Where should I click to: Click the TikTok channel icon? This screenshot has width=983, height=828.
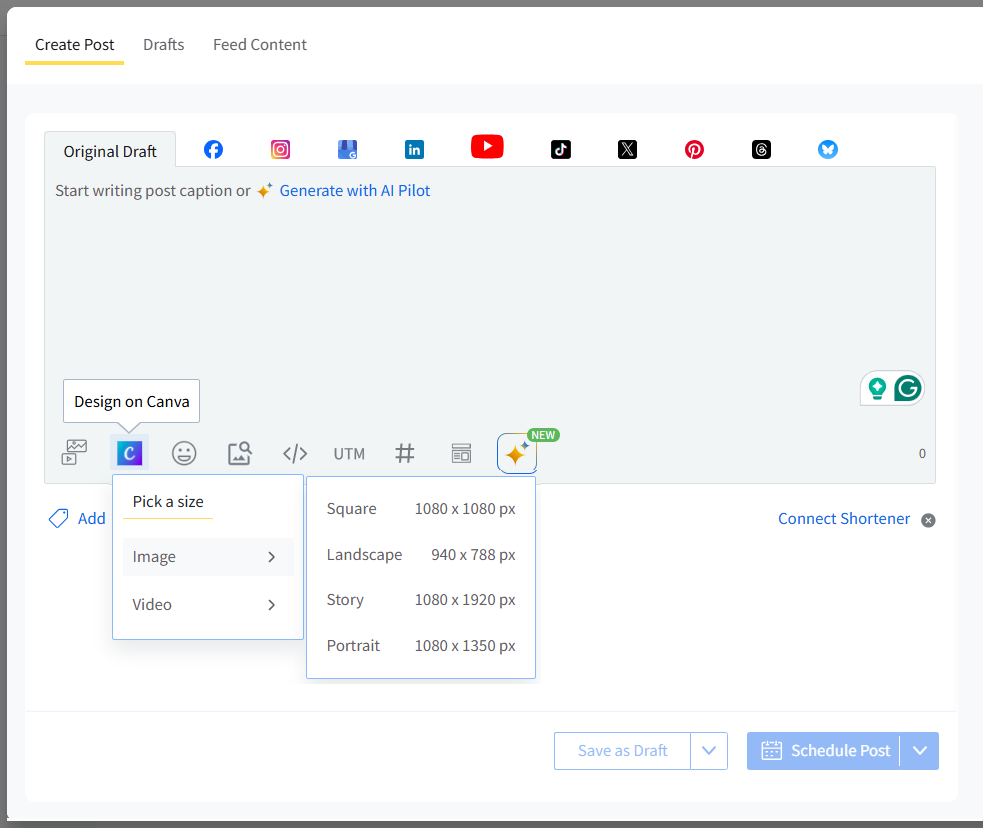[x=560, y=149]
